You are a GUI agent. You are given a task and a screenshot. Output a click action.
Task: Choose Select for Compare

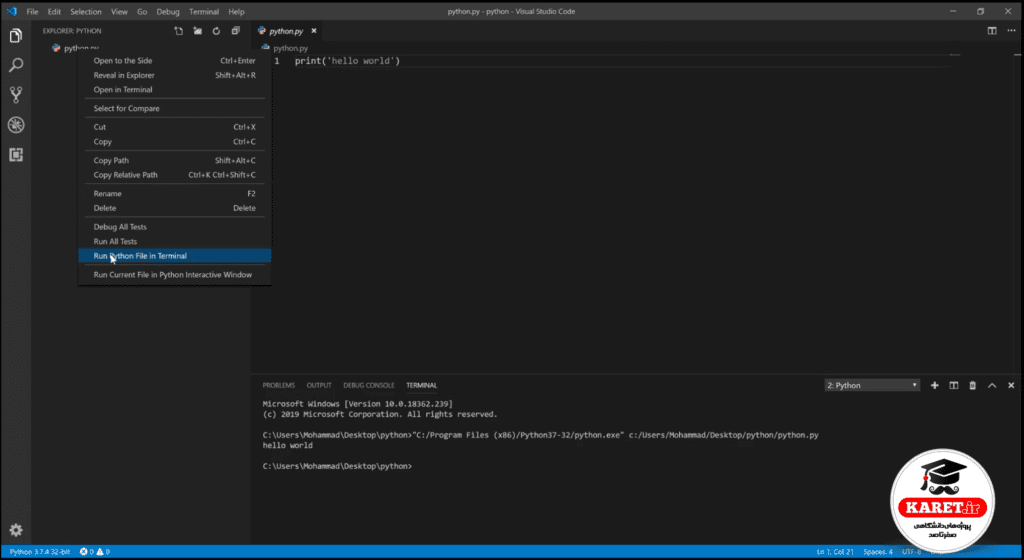(174, 108)
